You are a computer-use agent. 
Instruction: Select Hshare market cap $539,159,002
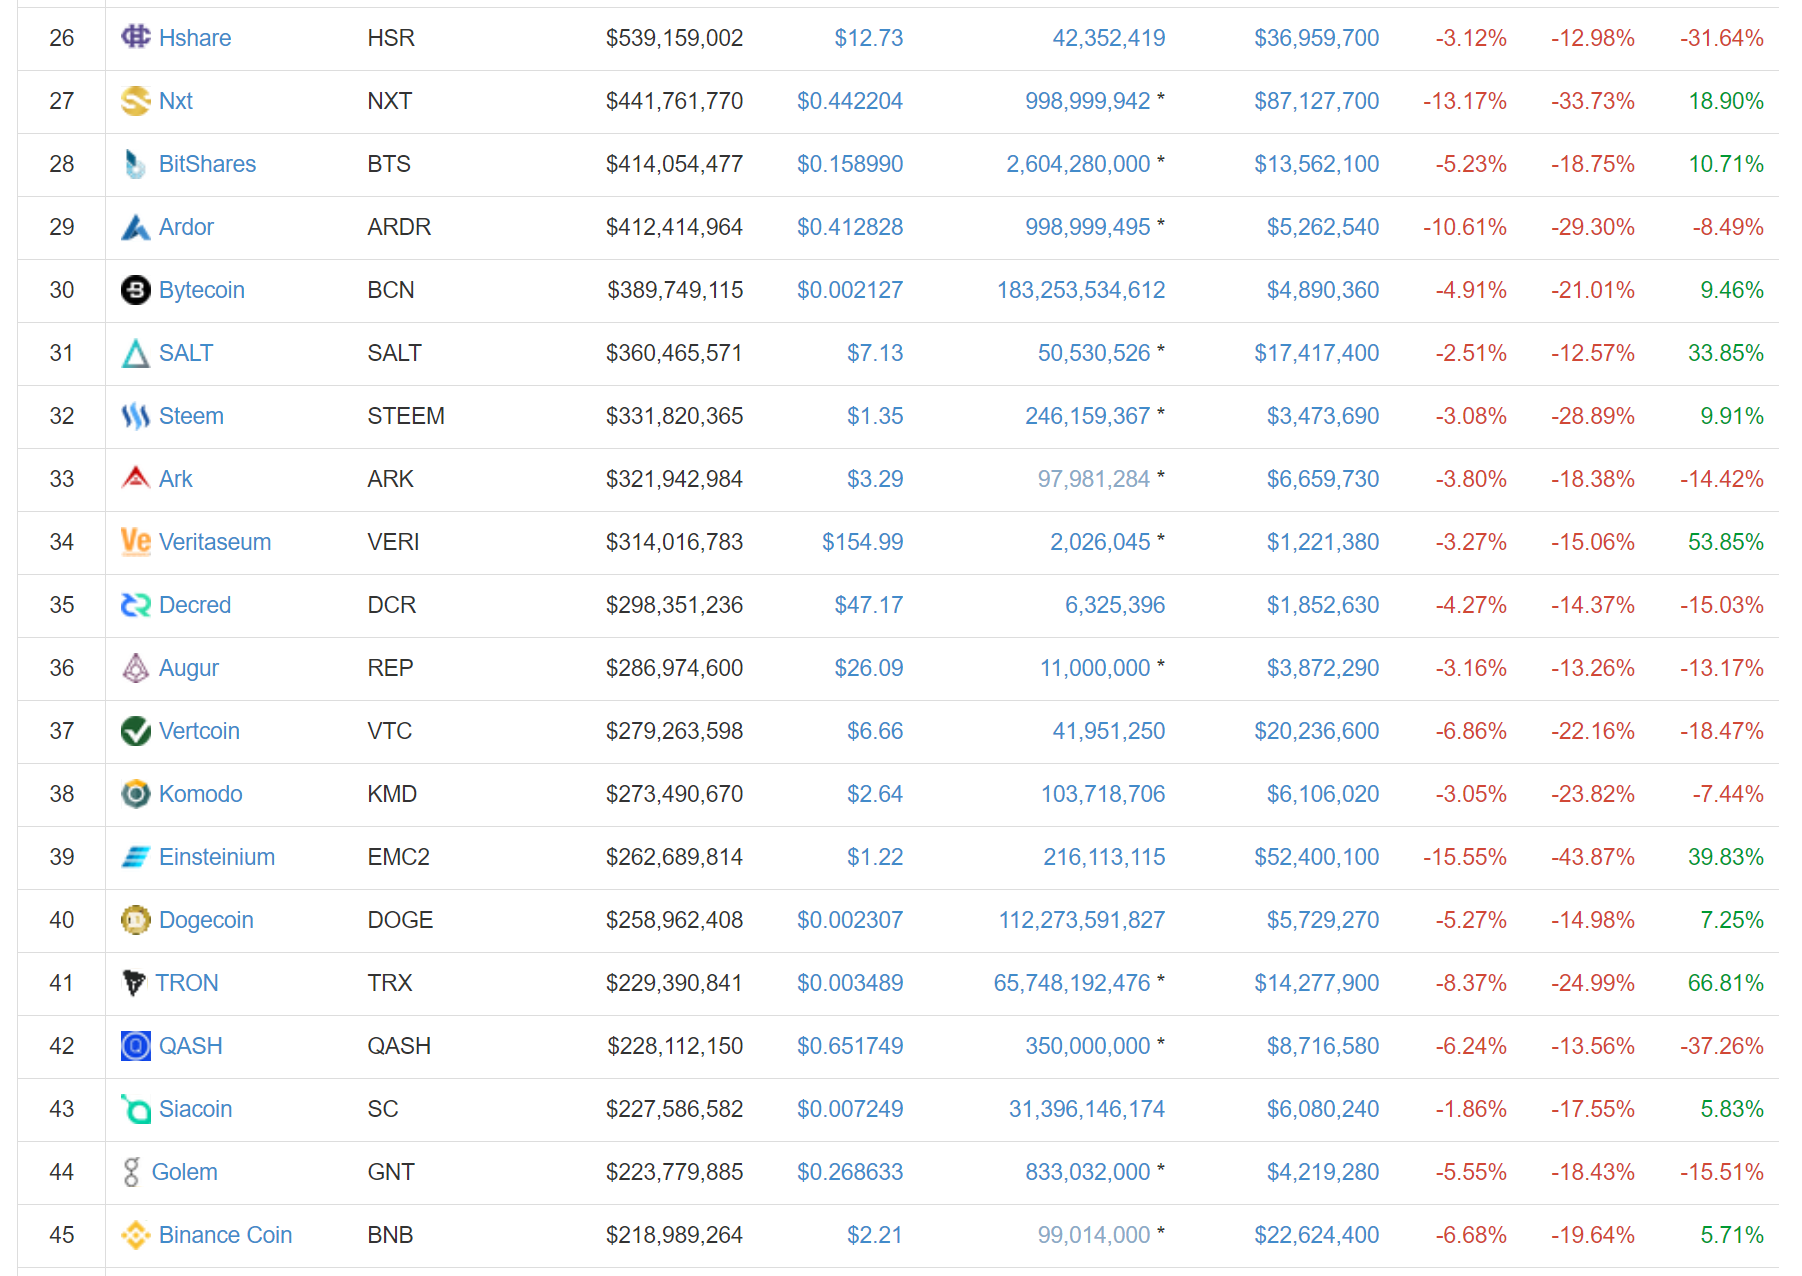point(675,38)
